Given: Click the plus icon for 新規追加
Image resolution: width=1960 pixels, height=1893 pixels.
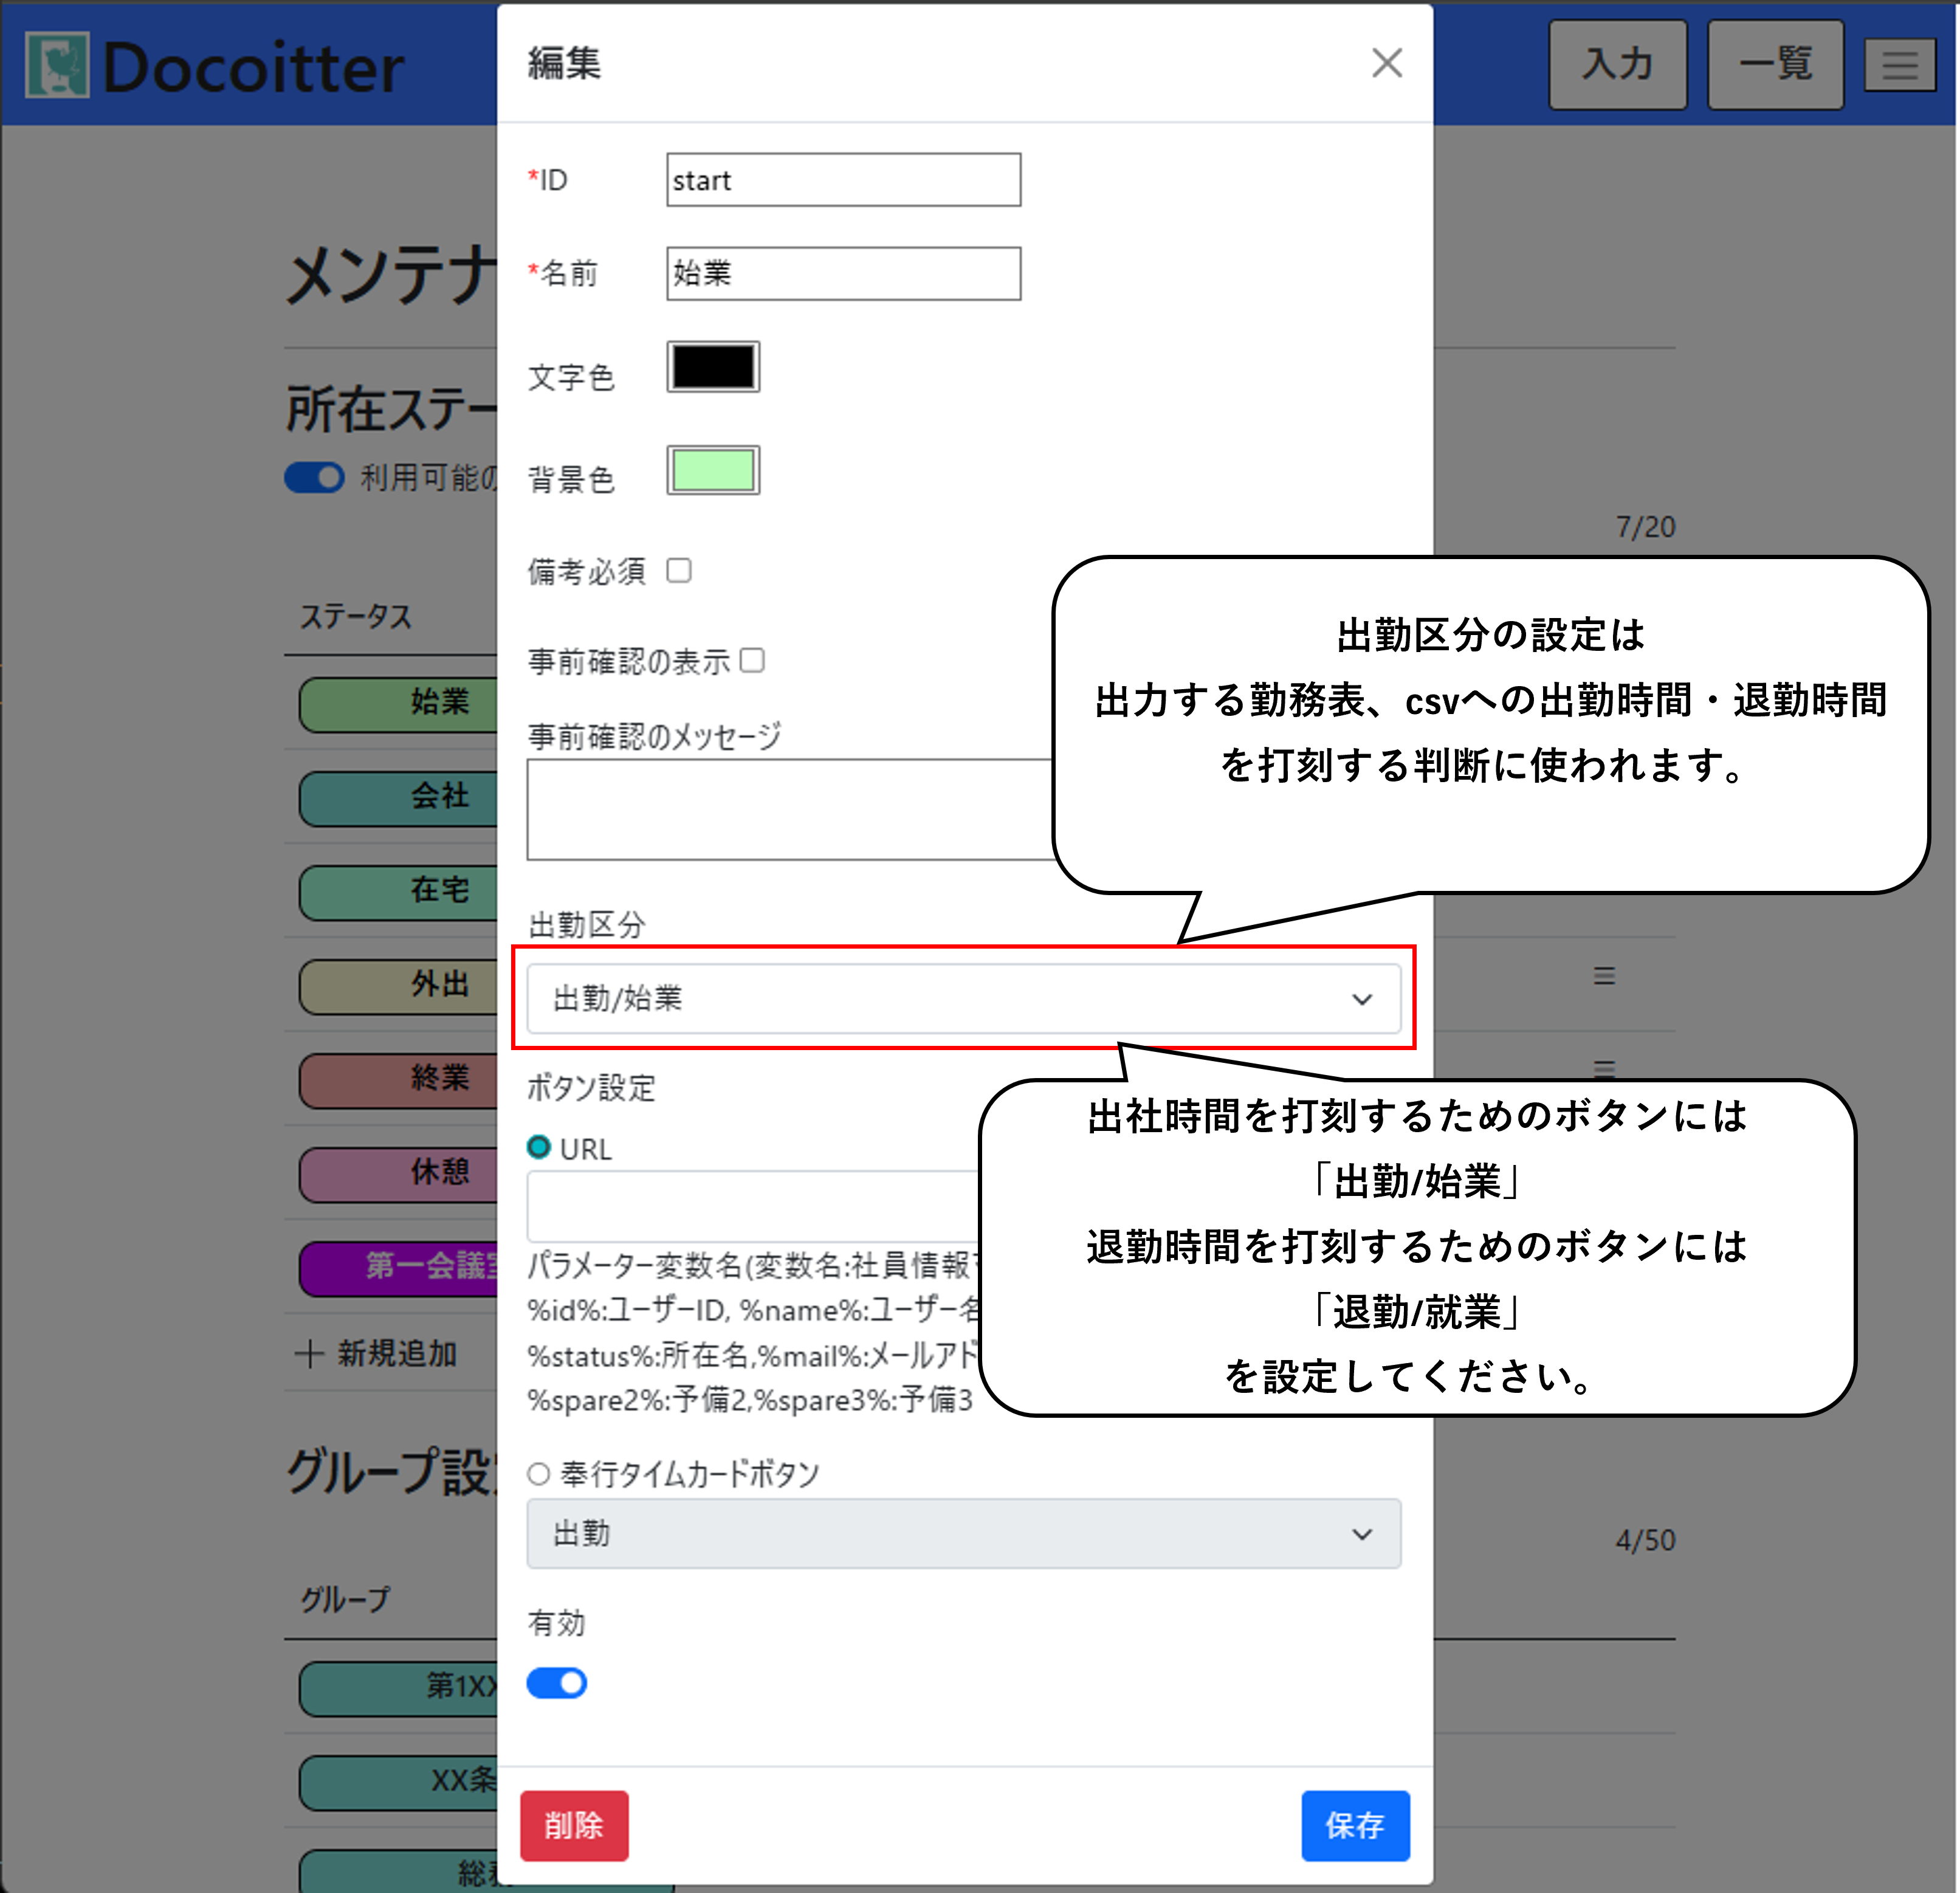Looking at the screenshot, I should coord(309,1354).
